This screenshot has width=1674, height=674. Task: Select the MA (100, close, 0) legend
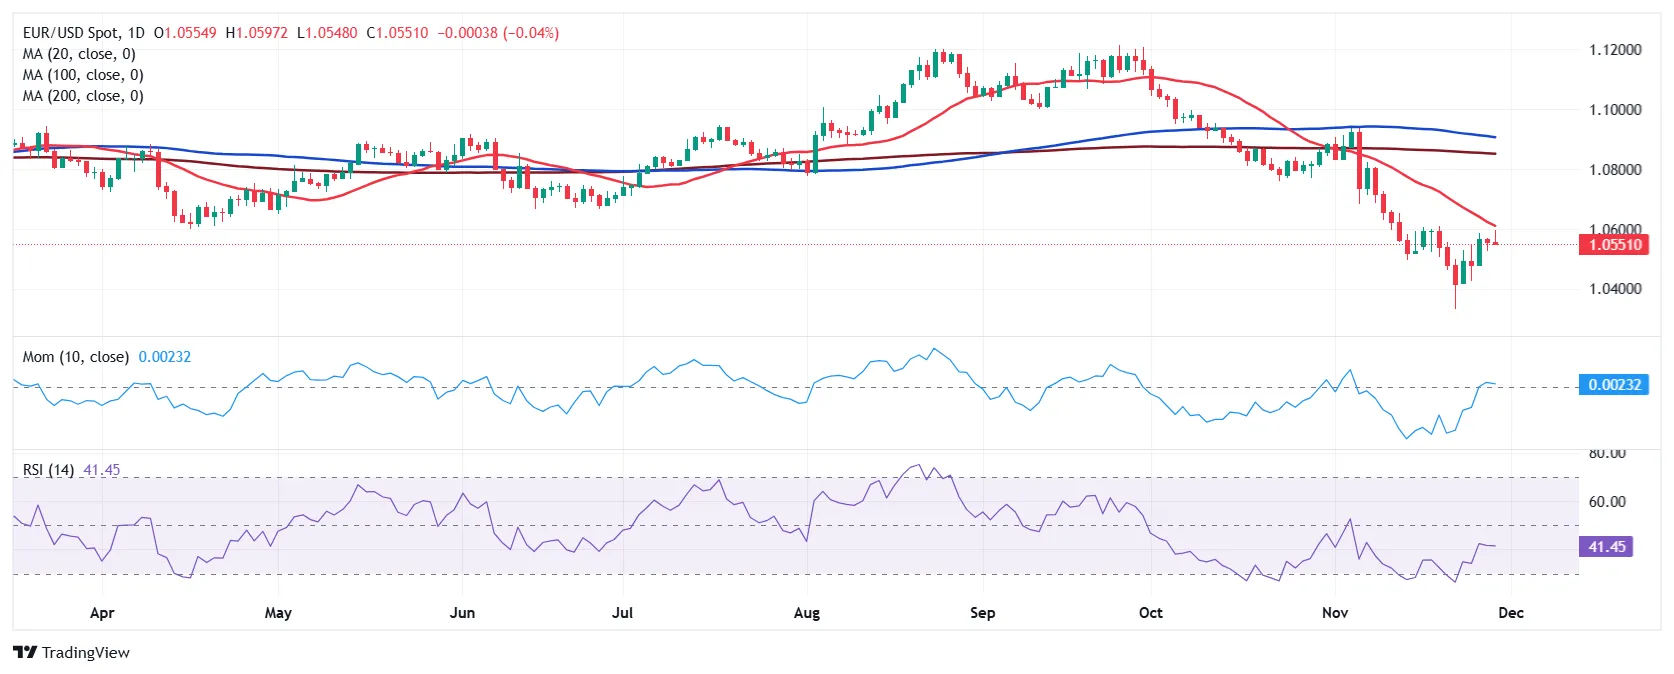click(83, 75)
